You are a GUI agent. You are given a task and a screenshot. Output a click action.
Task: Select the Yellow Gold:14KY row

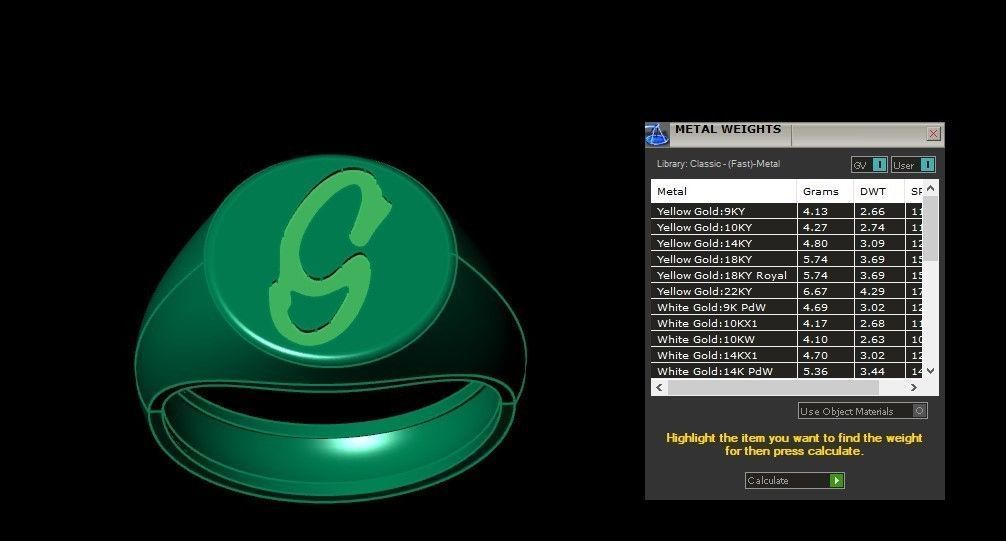coord(787,243)
